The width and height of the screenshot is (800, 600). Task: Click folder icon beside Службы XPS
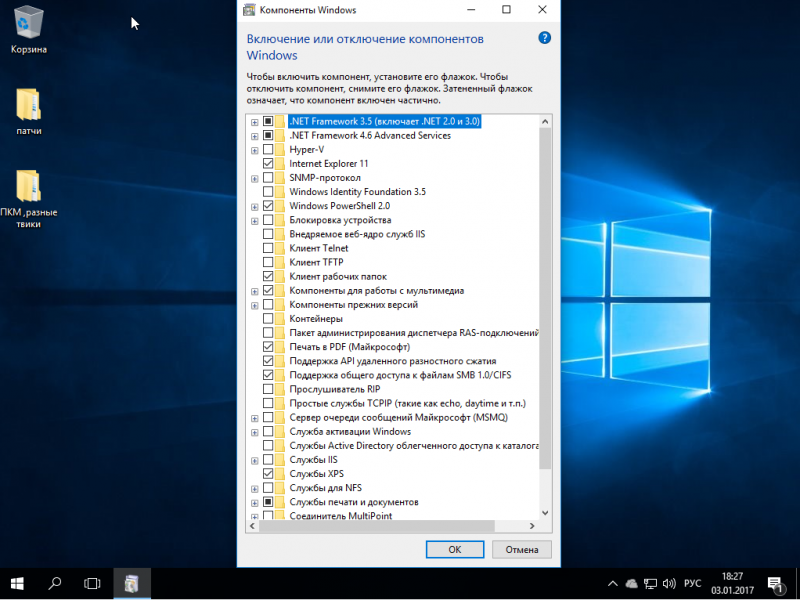280,474
